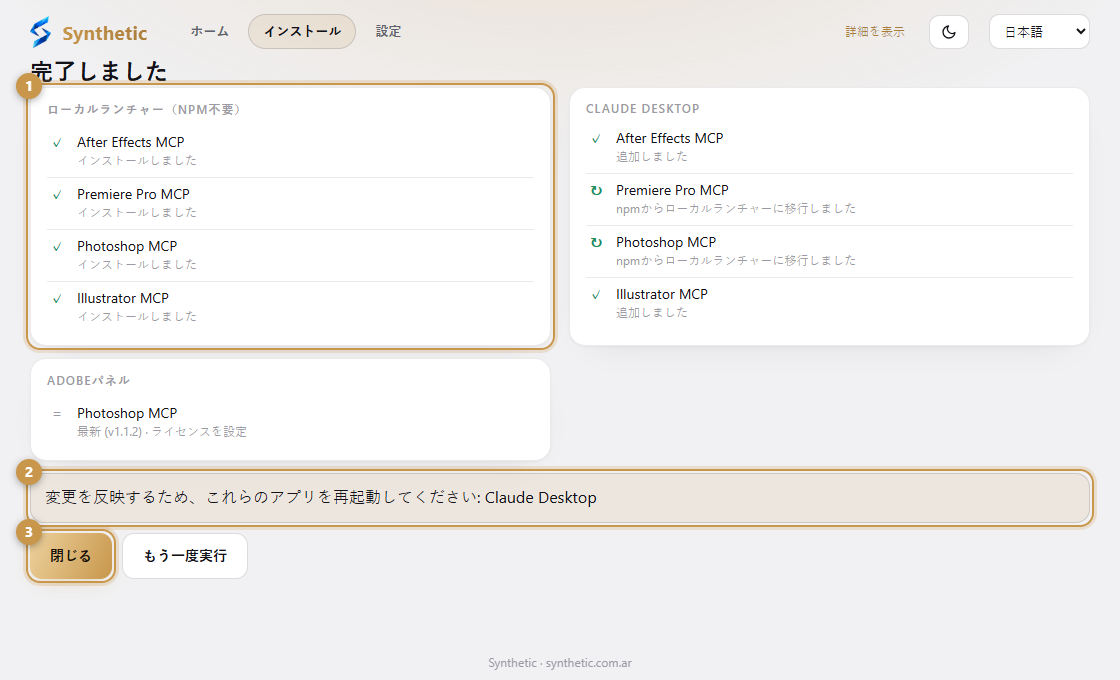Select 'Illustrator MCP' text in local launcher card
The image size is (1120, 680).
pos(123,298)
